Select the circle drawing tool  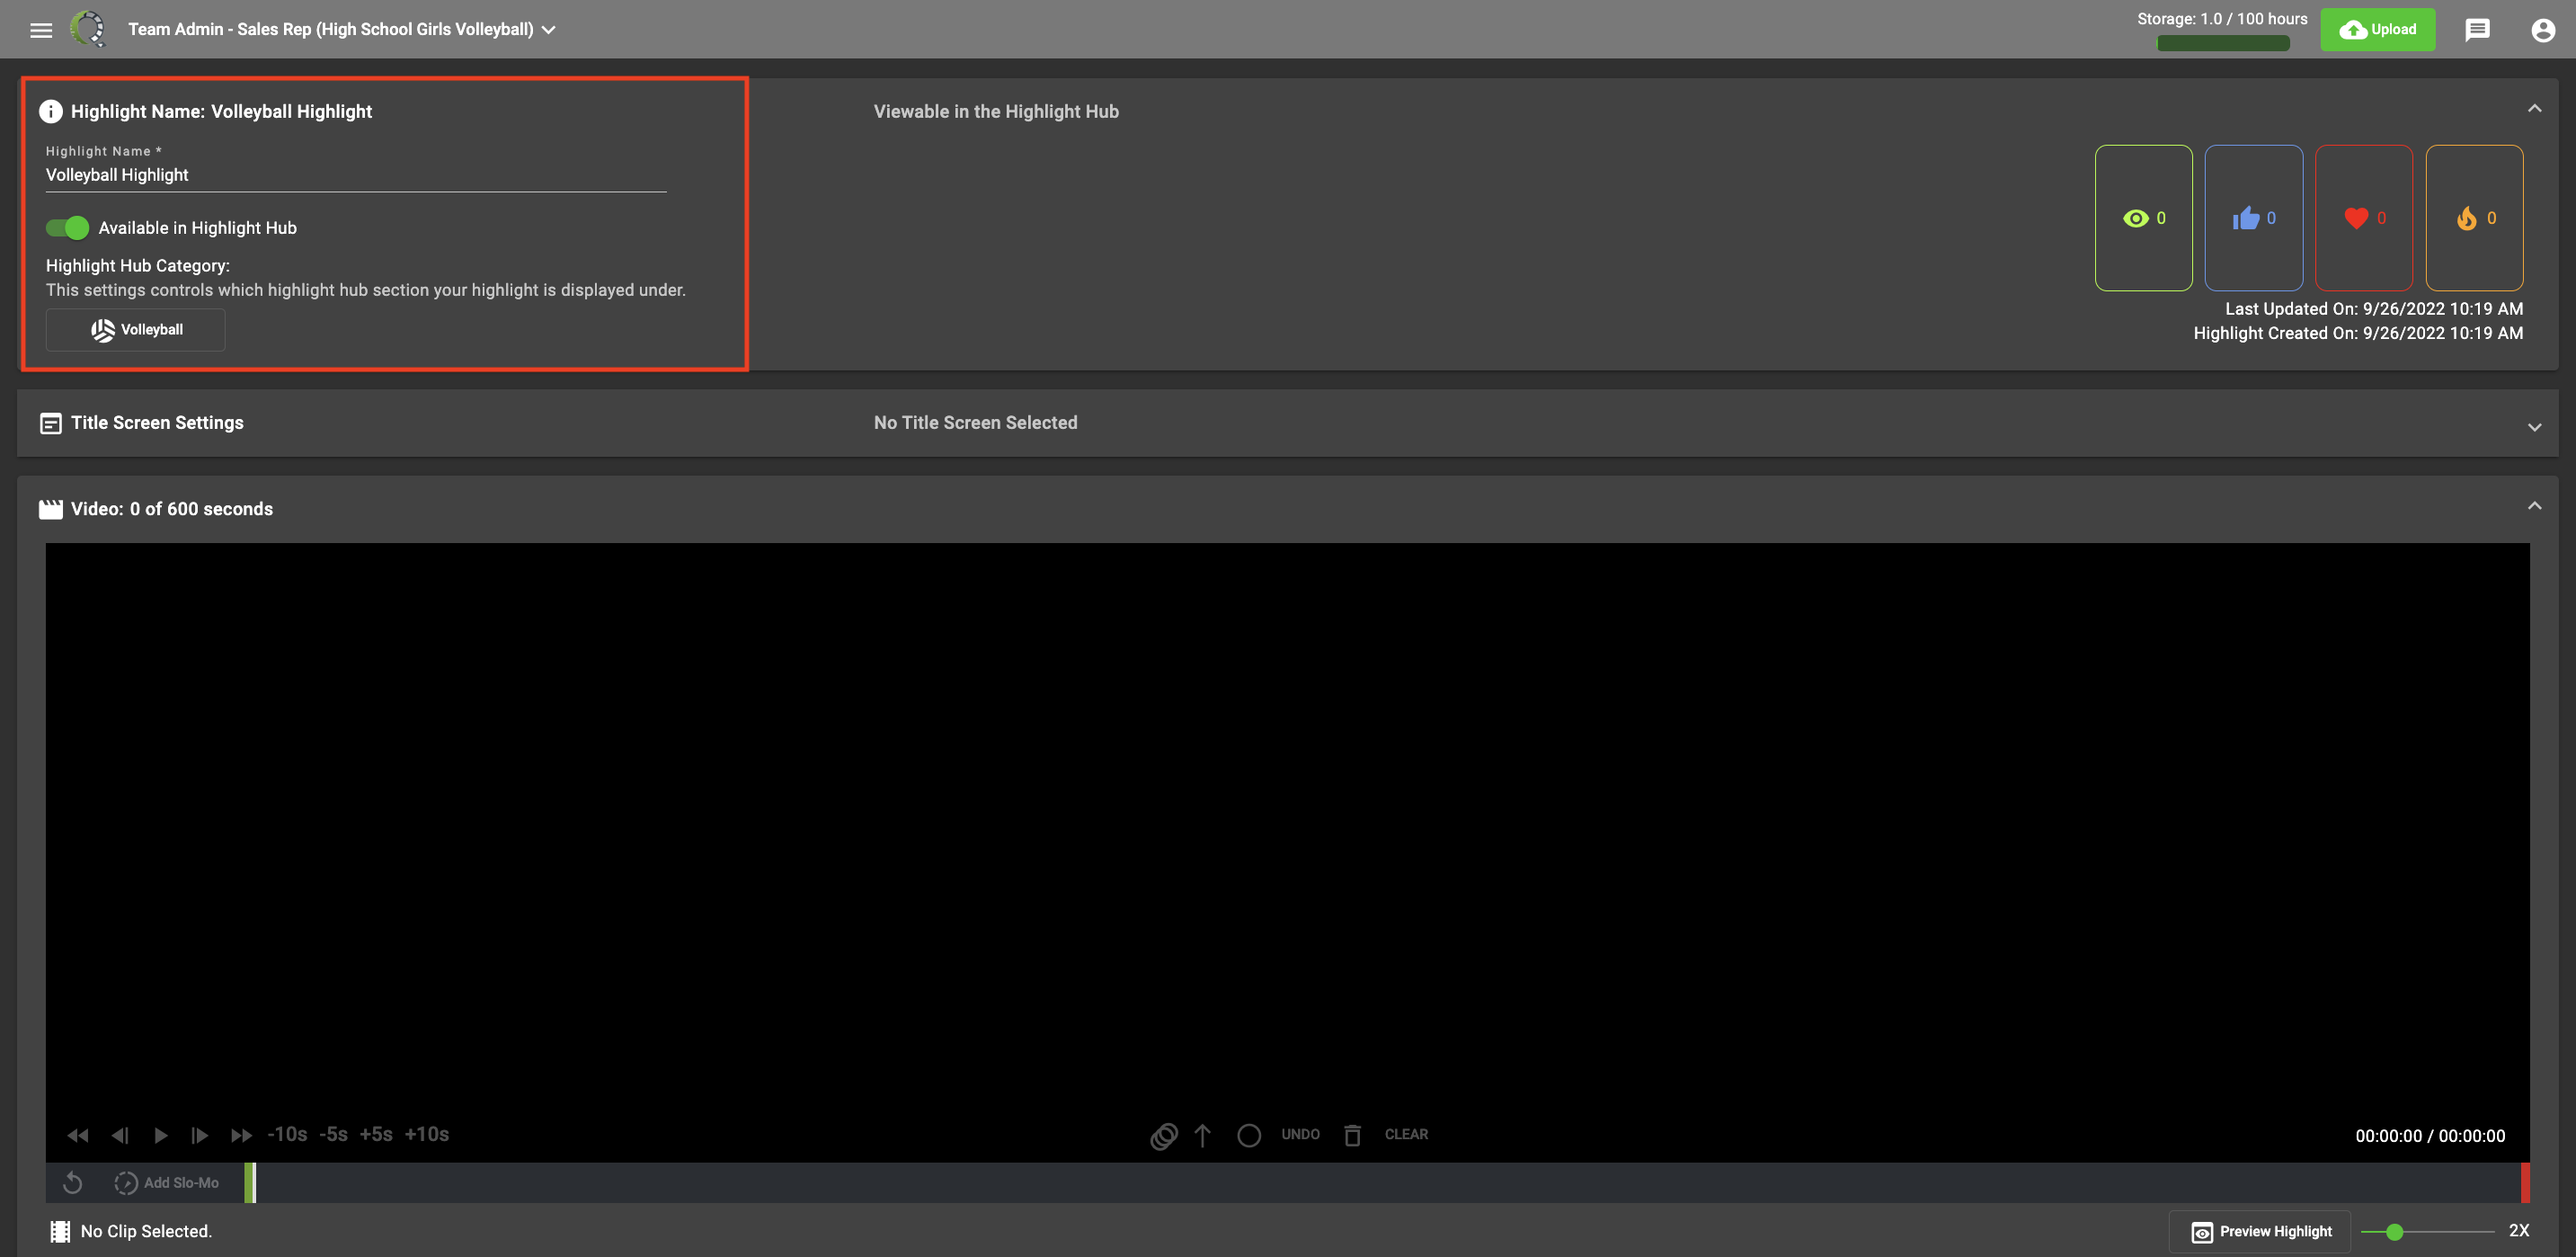(1248, 1136)
